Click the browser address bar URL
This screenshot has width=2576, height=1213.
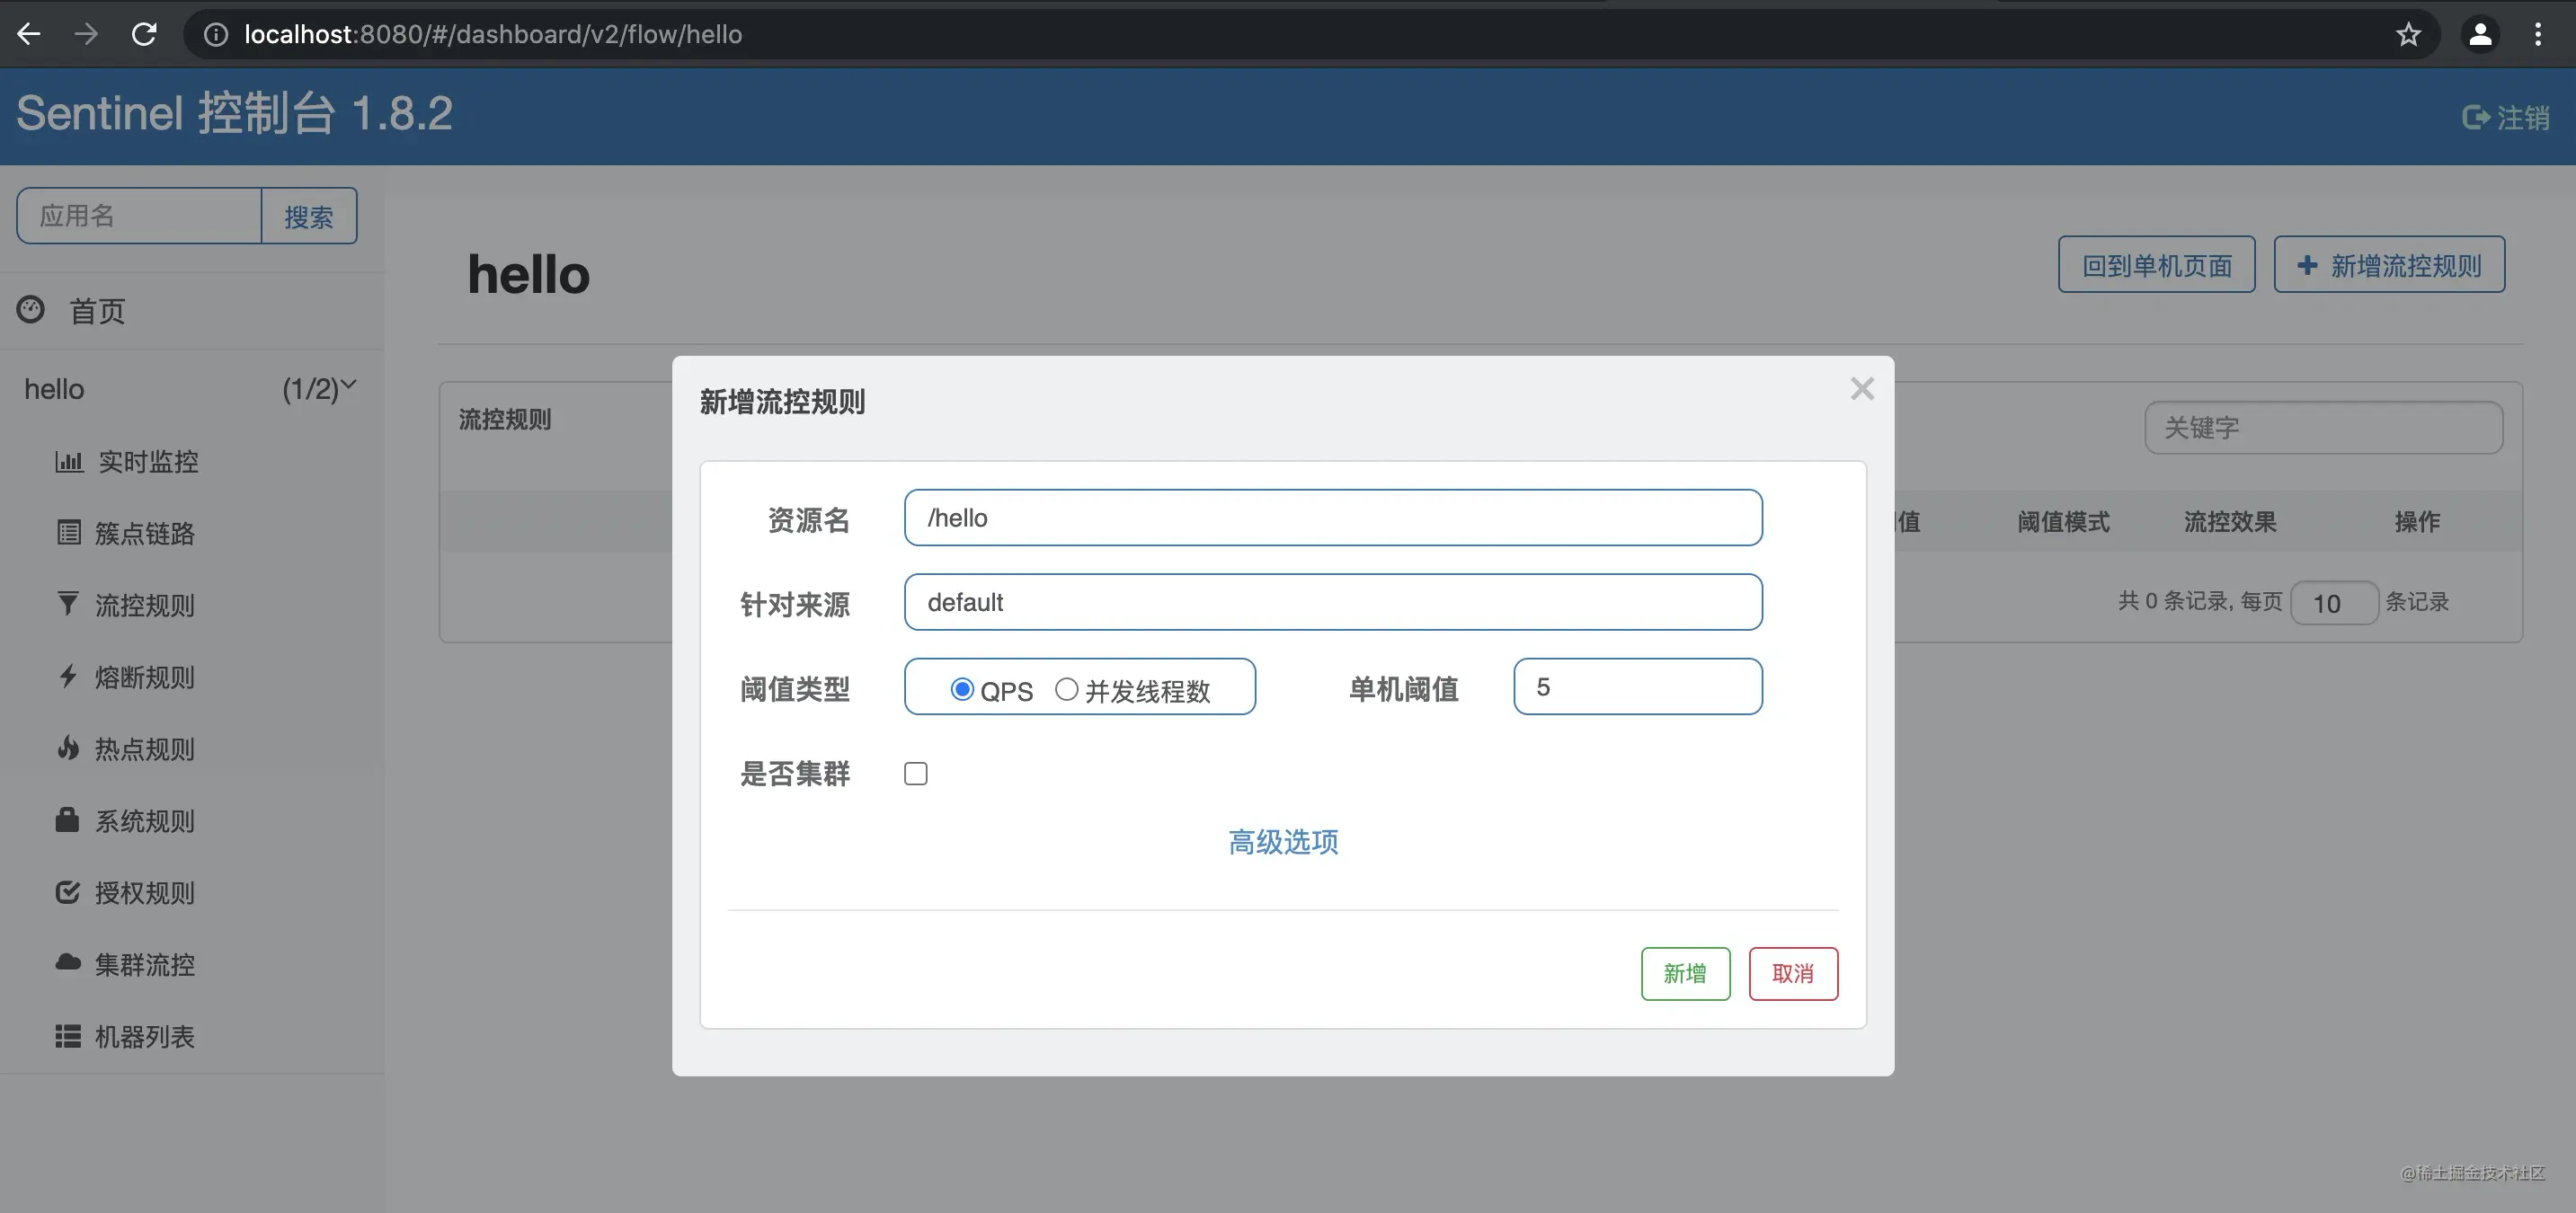point(493,35)
